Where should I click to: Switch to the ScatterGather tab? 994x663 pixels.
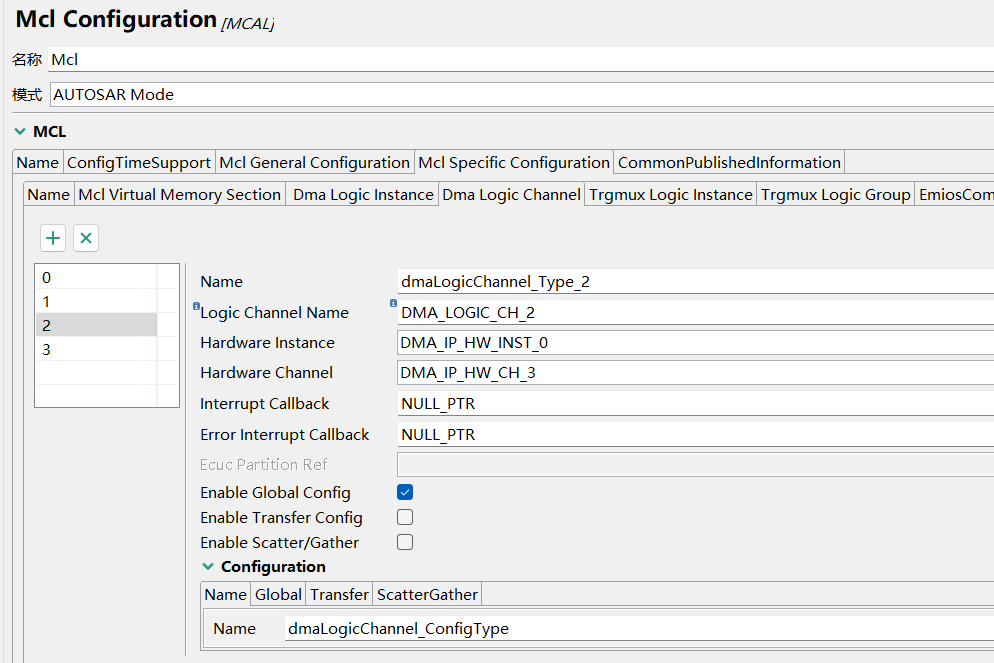[x=427, y=594]
